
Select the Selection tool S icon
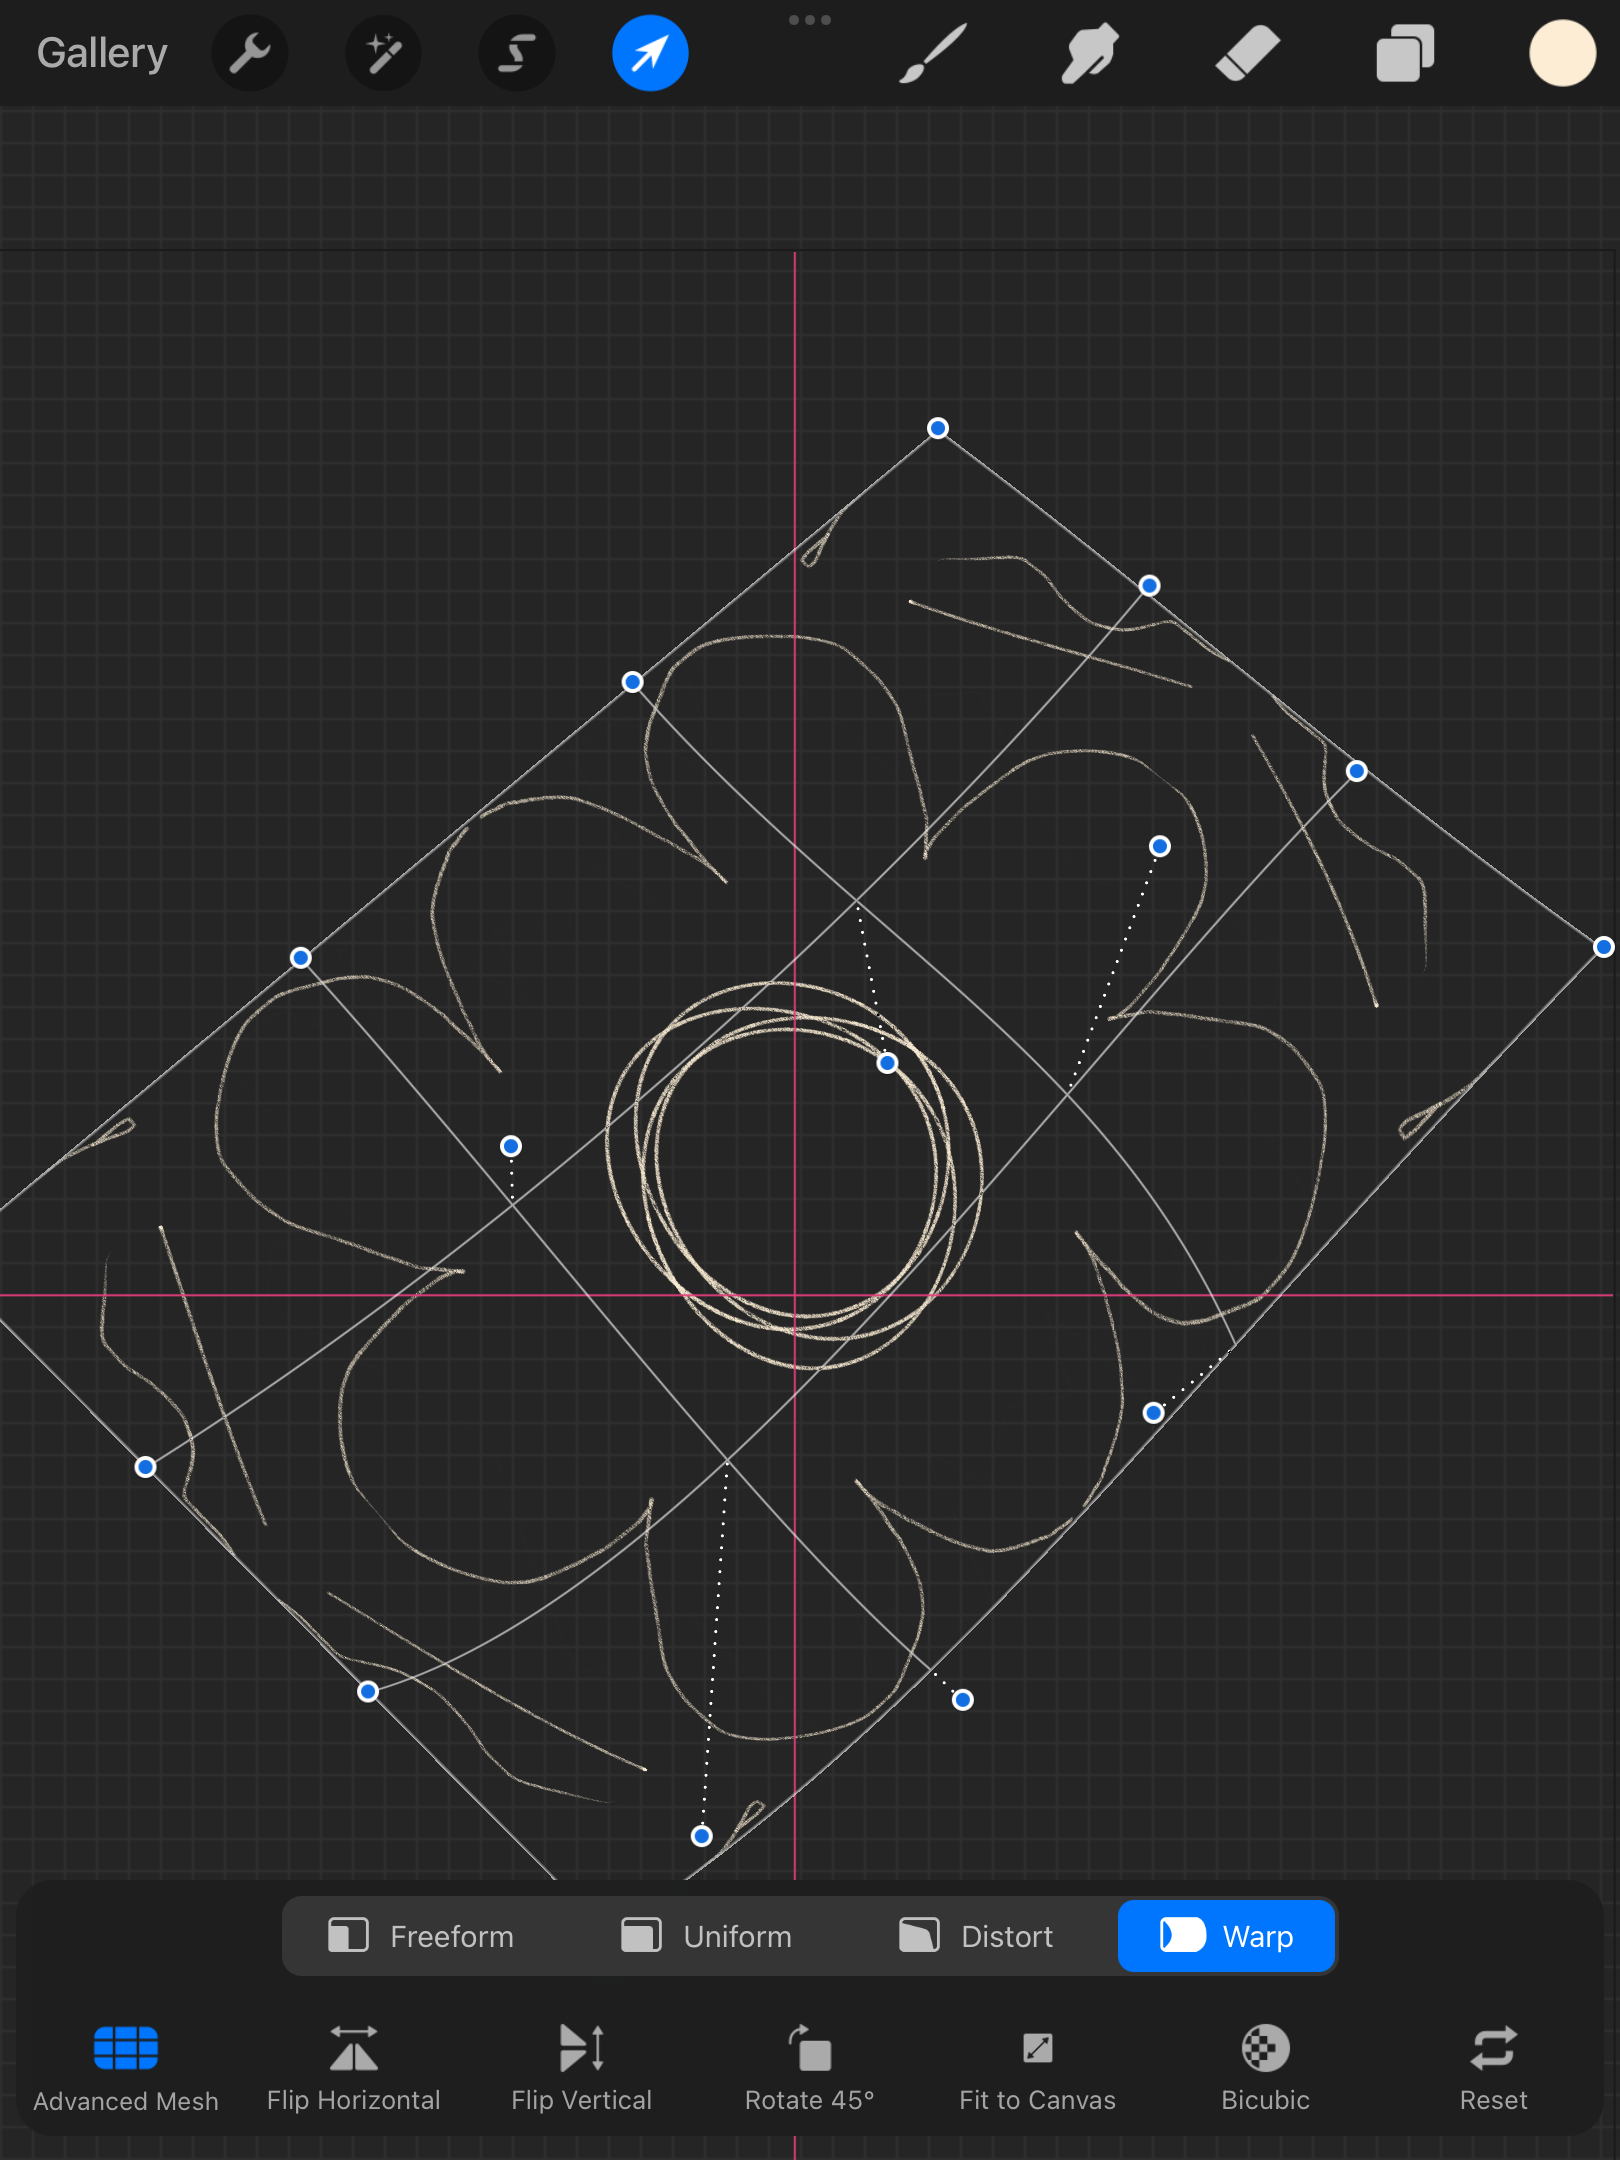click(x=516, y=53)
